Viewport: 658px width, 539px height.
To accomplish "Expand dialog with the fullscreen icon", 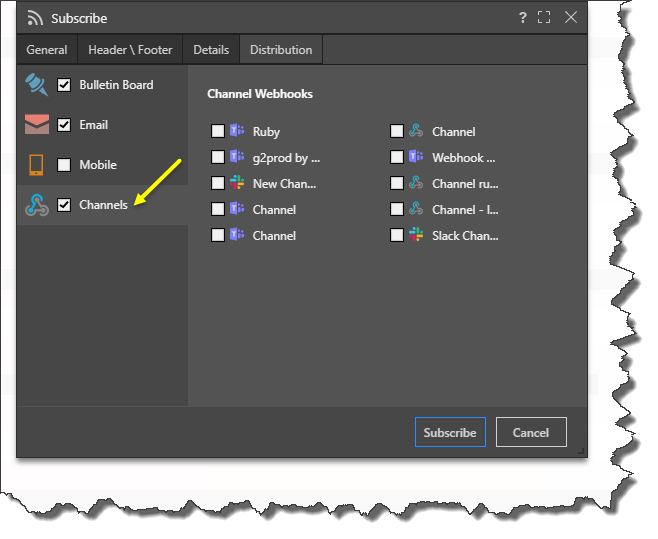I will pyautogui.click(x=545, y=18).
